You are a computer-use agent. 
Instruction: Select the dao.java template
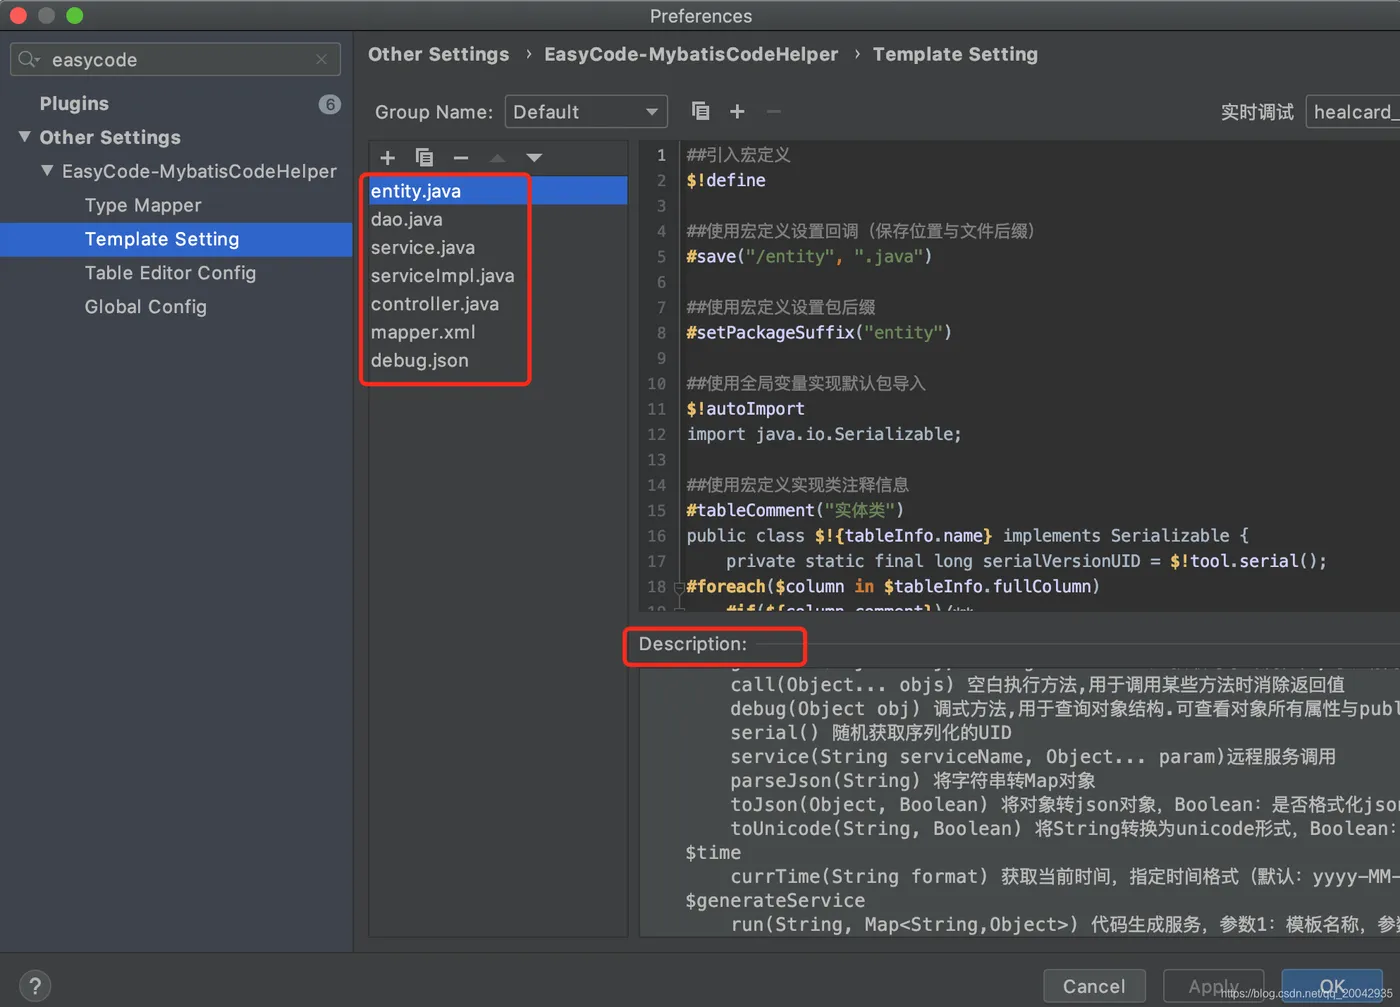406,219
